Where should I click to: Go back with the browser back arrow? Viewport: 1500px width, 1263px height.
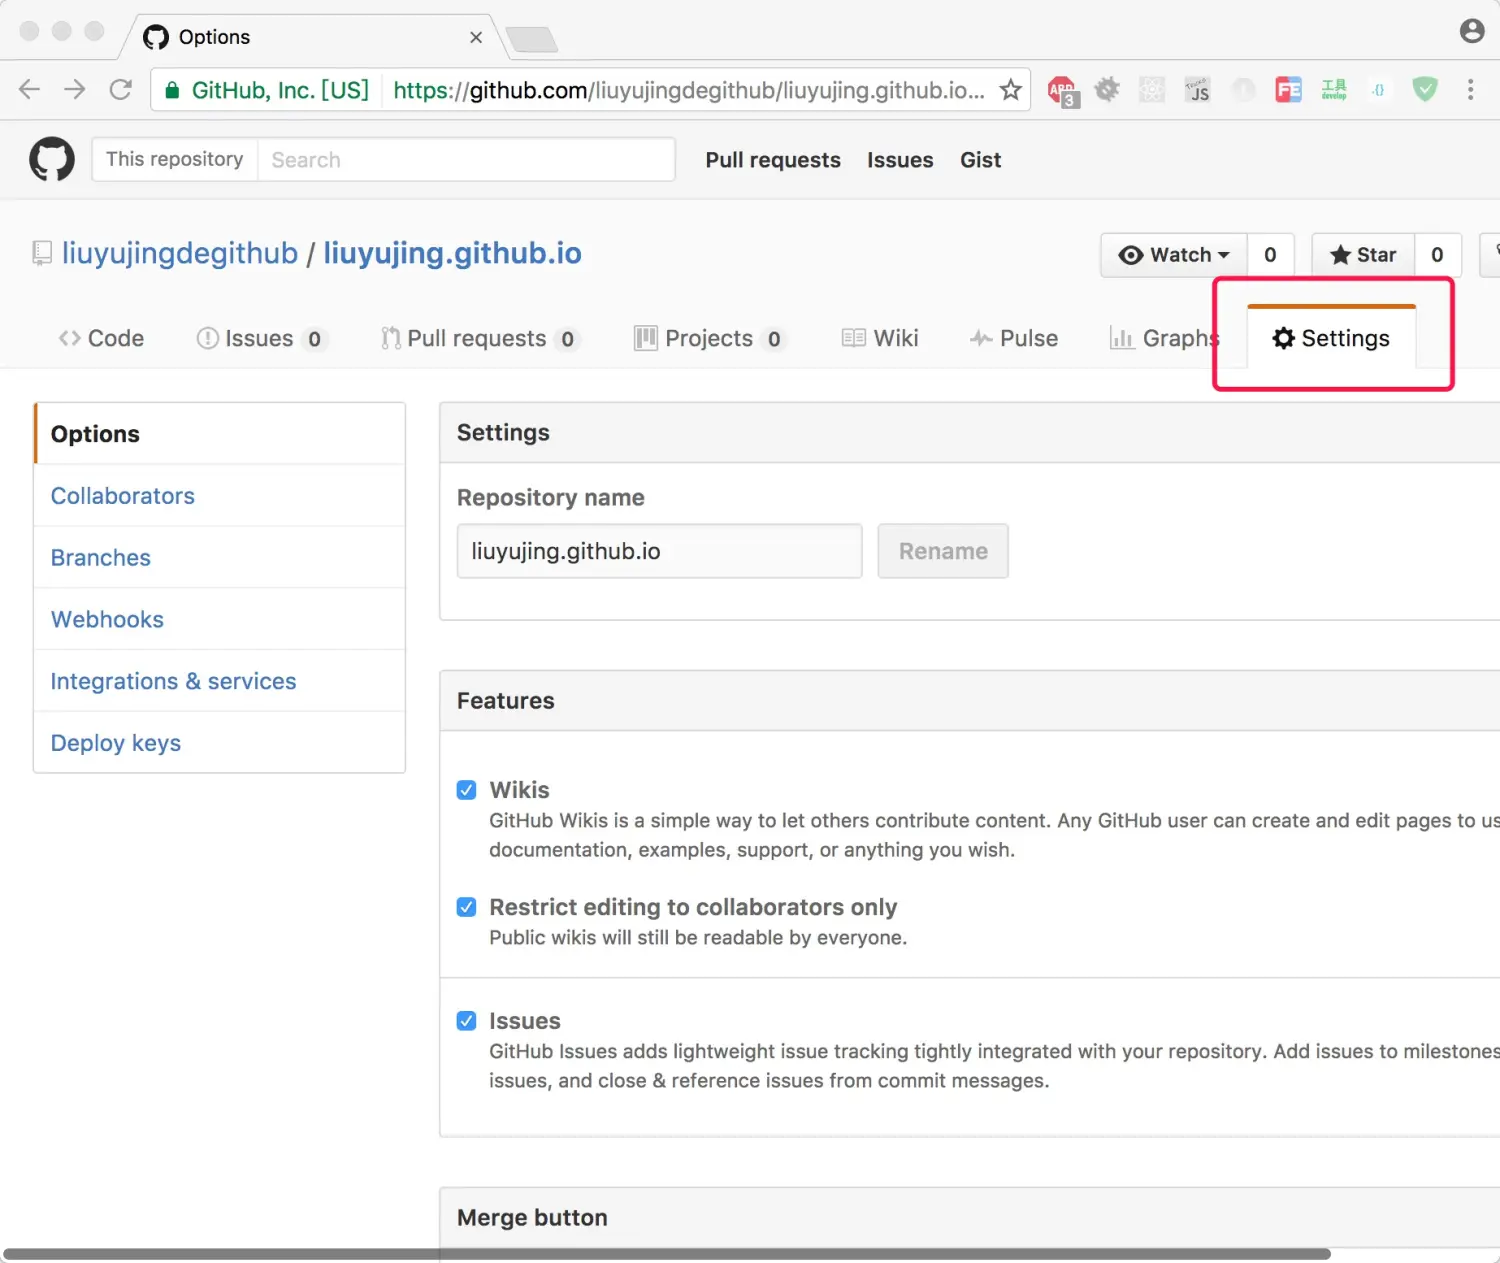[x=29, y=90]
